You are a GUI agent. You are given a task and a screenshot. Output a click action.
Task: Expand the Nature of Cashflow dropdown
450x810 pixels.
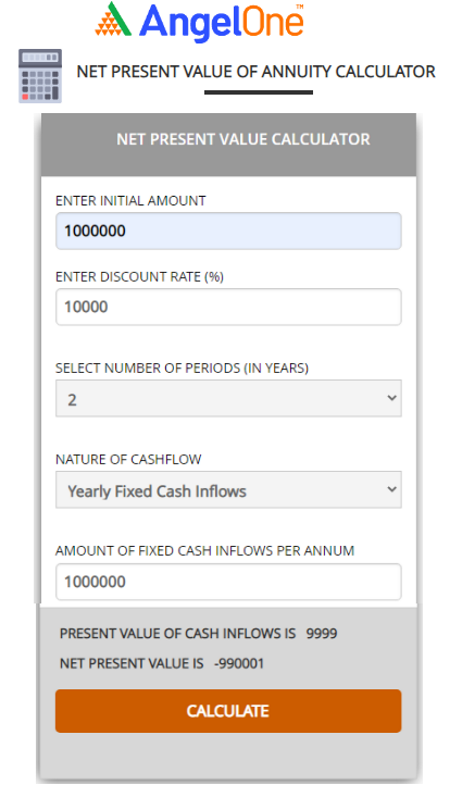(x=228, y=489)
